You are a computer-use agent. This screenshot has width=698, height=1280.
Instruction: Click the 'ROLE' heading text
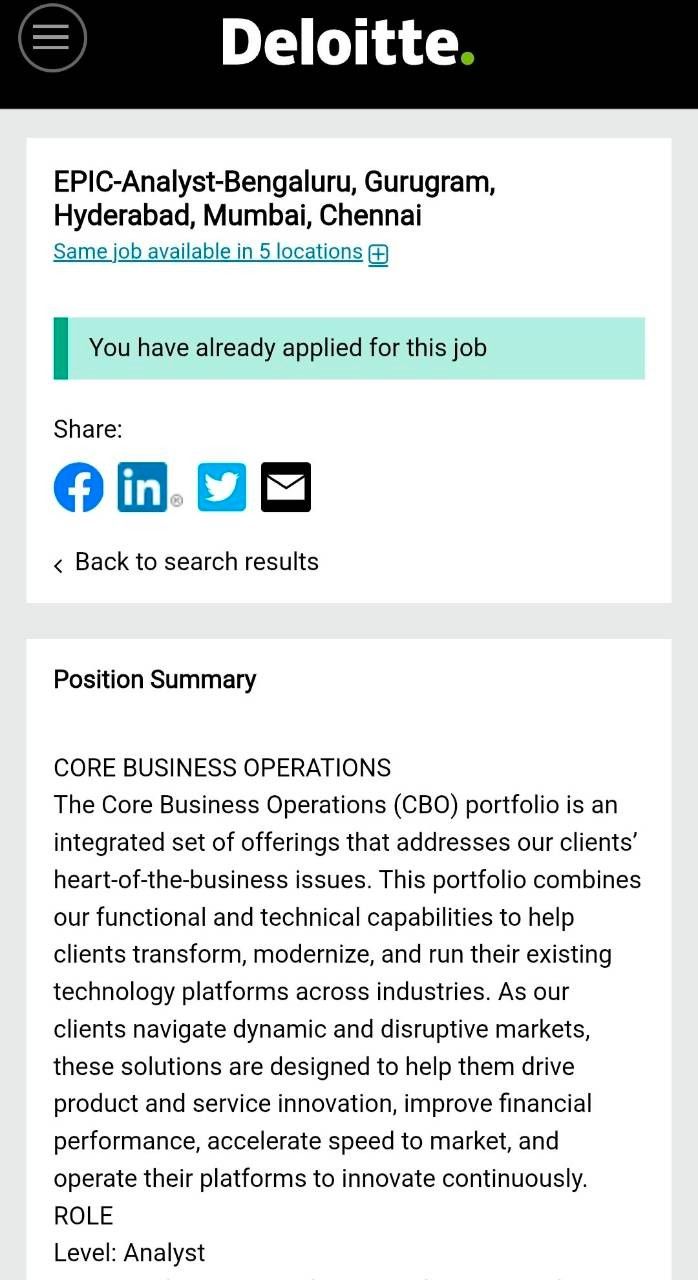(x=84, y=1216)
